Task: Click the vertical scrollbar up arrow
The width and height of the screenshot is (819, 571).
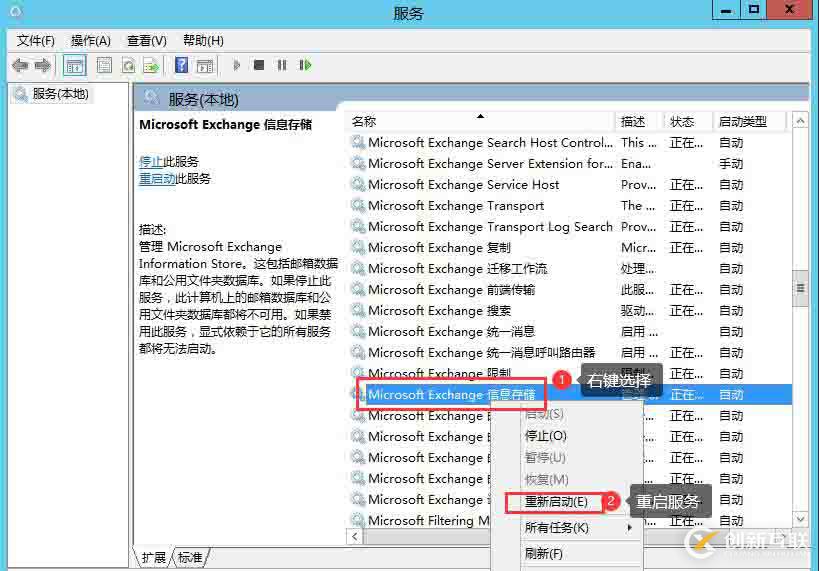Action: click(x=800, y=121)
